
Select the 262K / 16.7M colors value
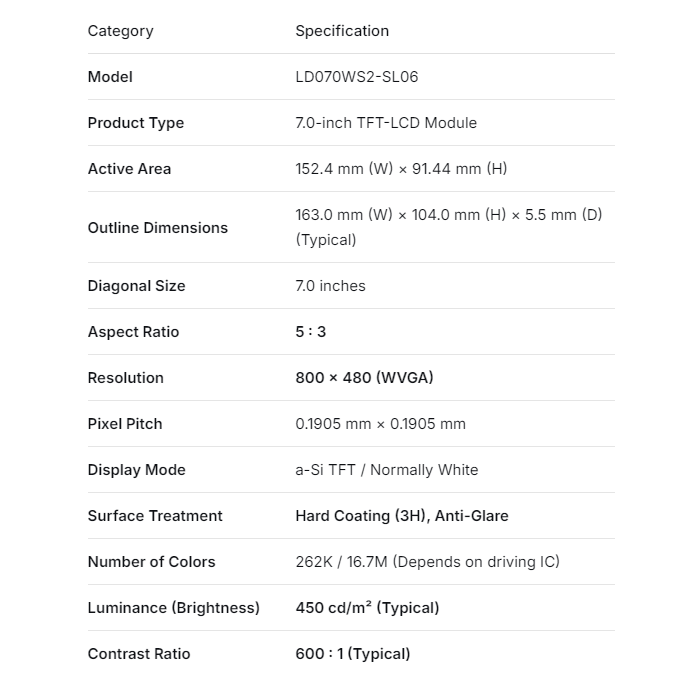pos(427,562)
